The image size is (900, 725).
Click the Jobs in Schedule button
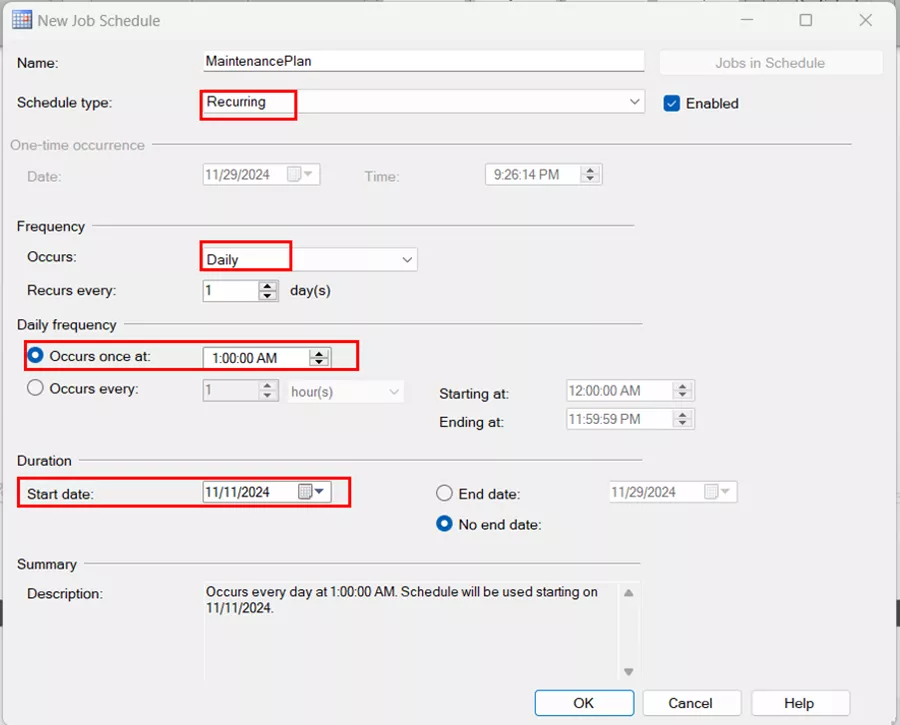point(770,63)
